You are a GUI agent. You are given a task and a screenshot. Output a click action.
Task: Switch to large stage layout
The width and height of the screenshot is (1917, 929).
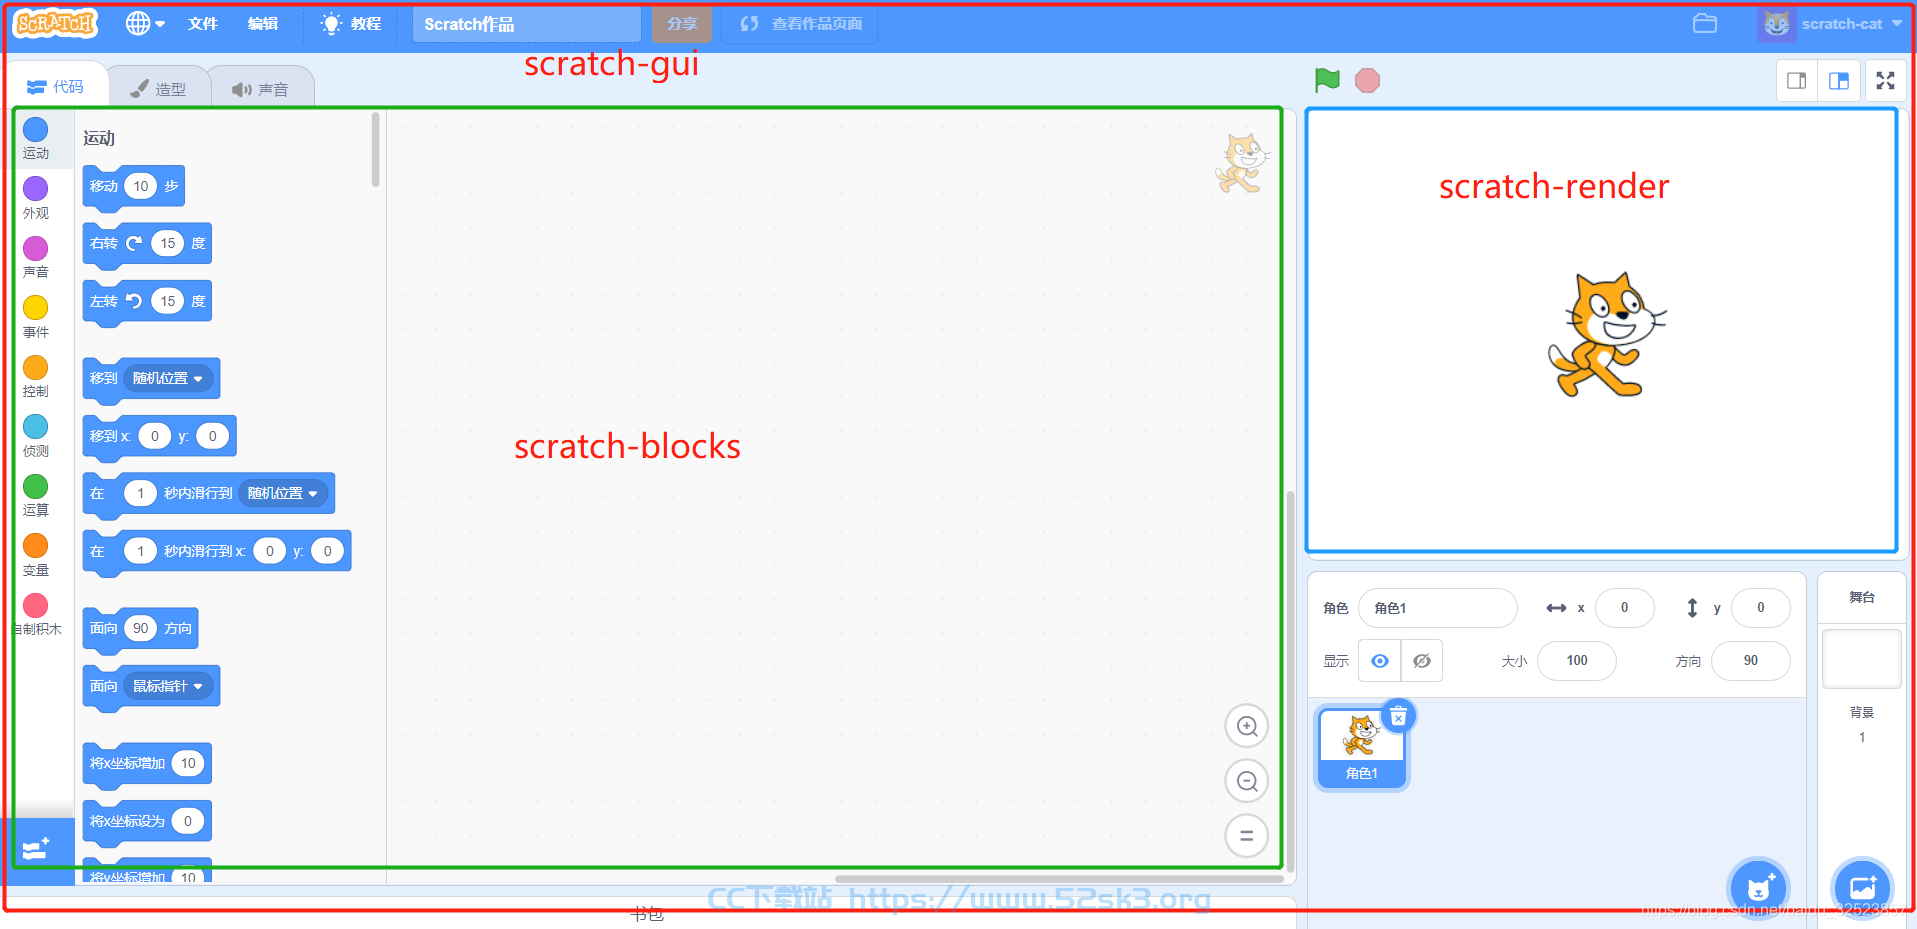pyautogui.click(x=1839, y=81)
